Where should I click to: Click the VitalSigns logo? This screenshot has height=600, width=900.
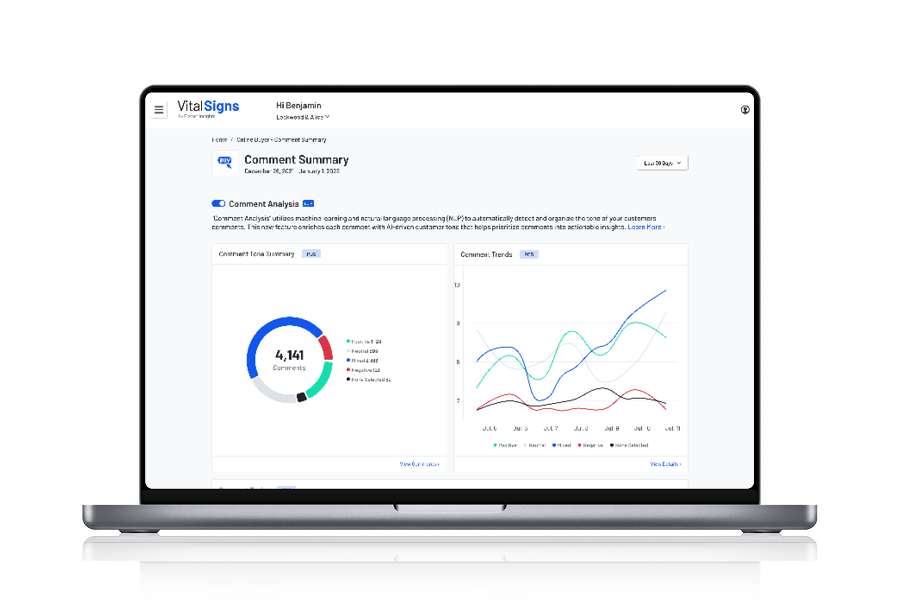208,108
